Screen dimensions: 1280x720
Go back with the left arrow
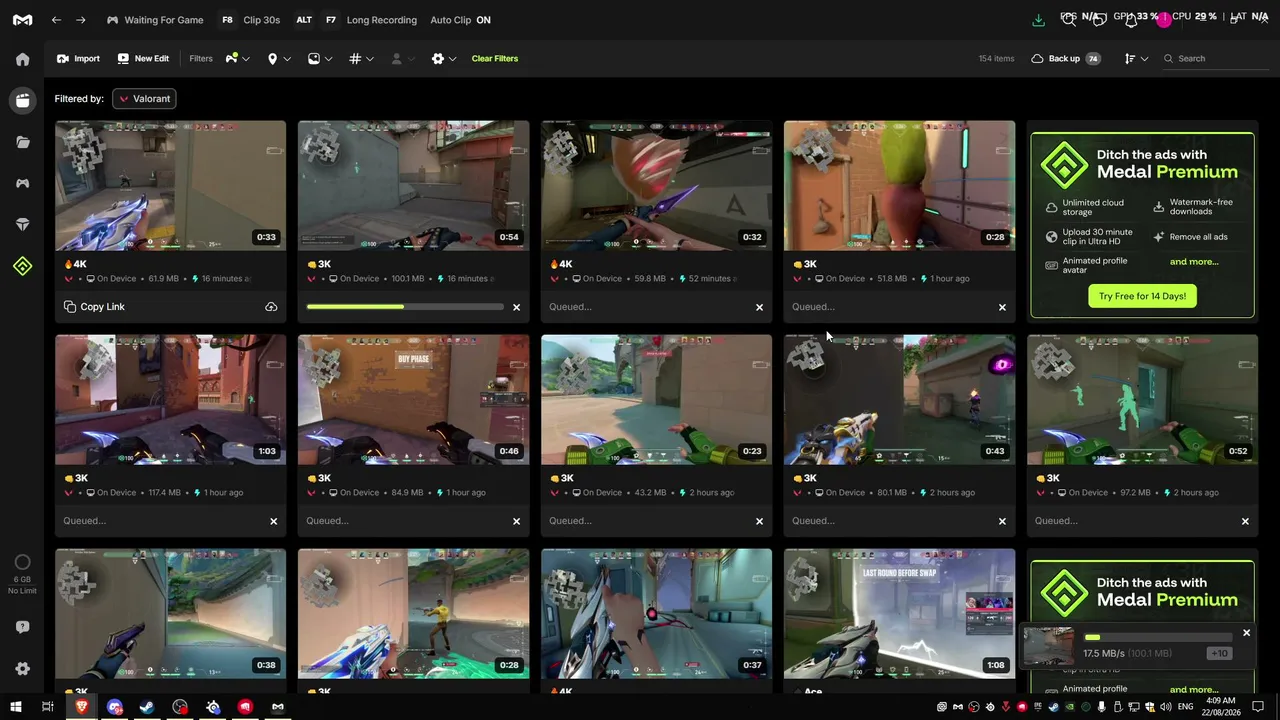click(57, 20)
